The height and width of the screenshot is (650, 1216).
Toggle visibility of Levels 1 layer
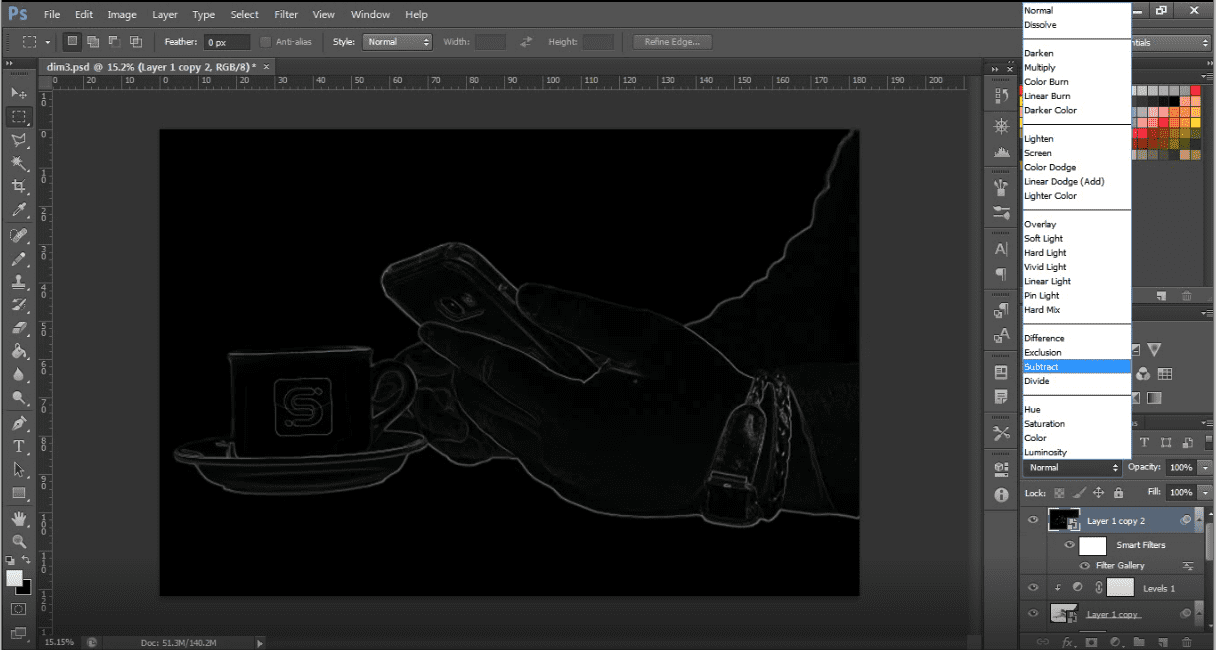1033,588
